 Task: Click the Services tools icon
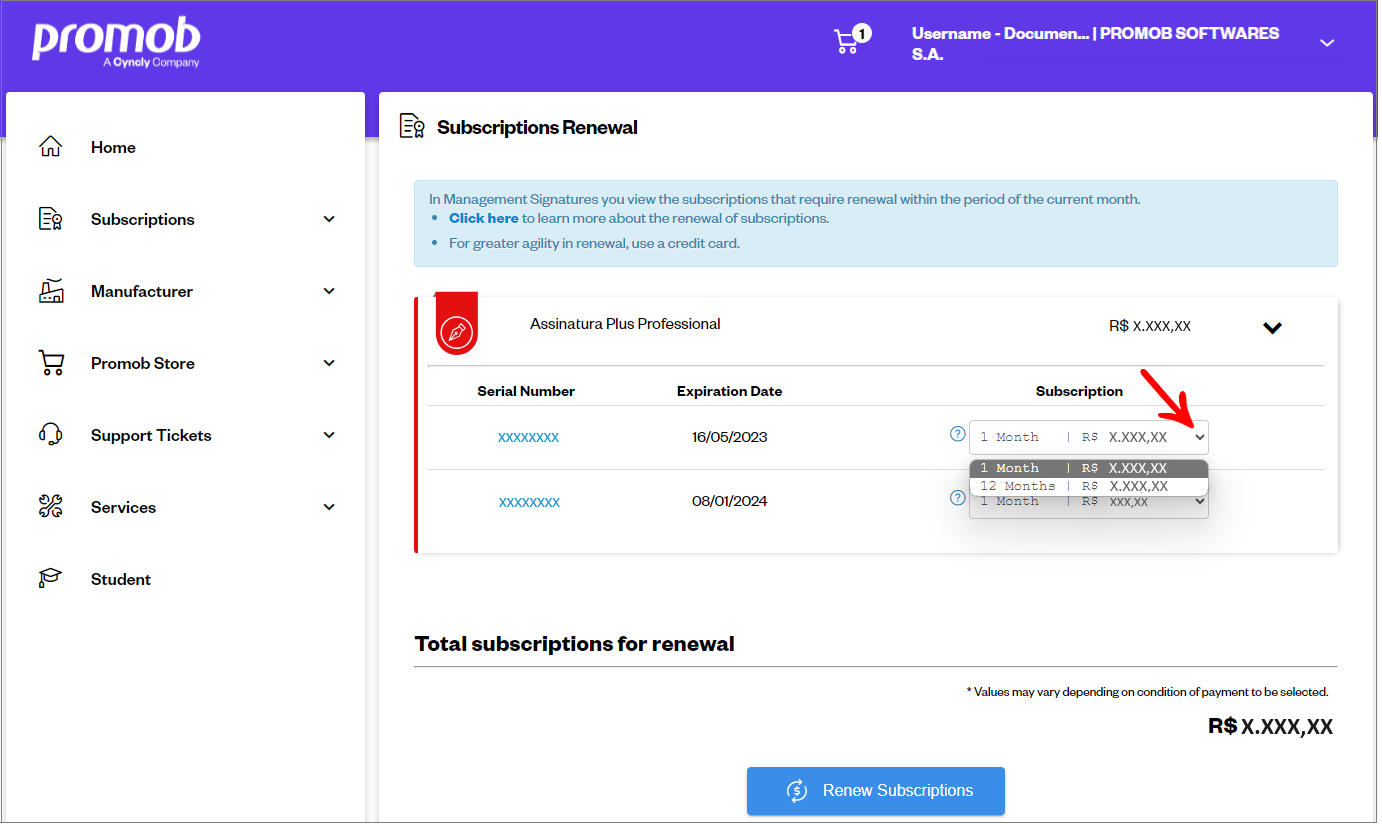pyautogui.click(x=51, y=507)
